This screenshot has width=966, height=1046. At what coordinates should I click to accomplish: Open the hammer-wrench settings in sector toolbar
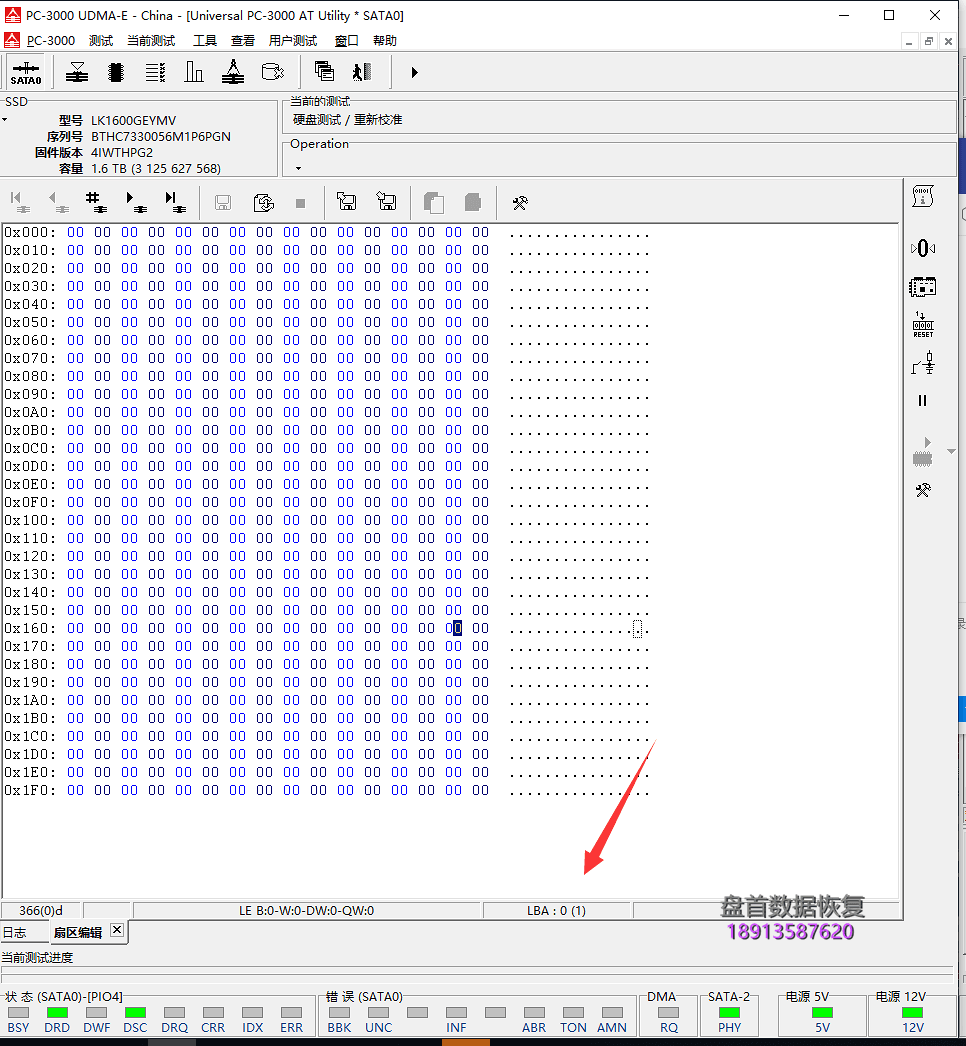[x=520, y=203]
